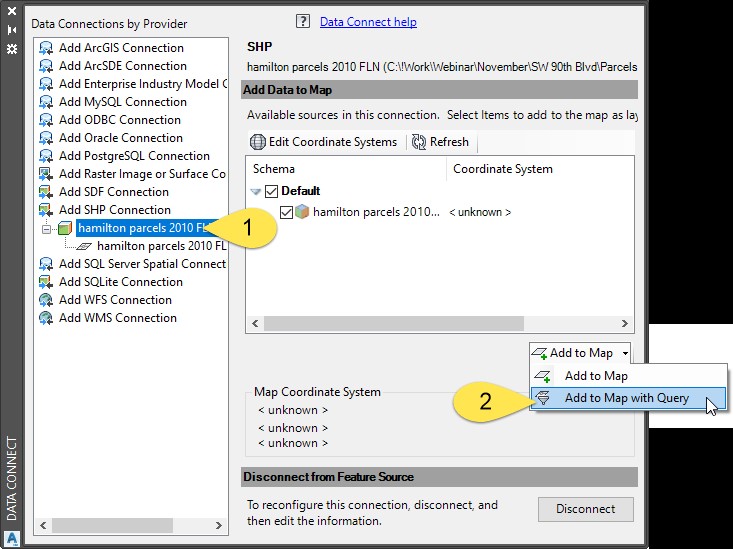This screenshot has width=733, height=549.
Task: Click the cube icon beside selected hamilton parcels connection
Action: pyautogui.click(x=65, y=228)
